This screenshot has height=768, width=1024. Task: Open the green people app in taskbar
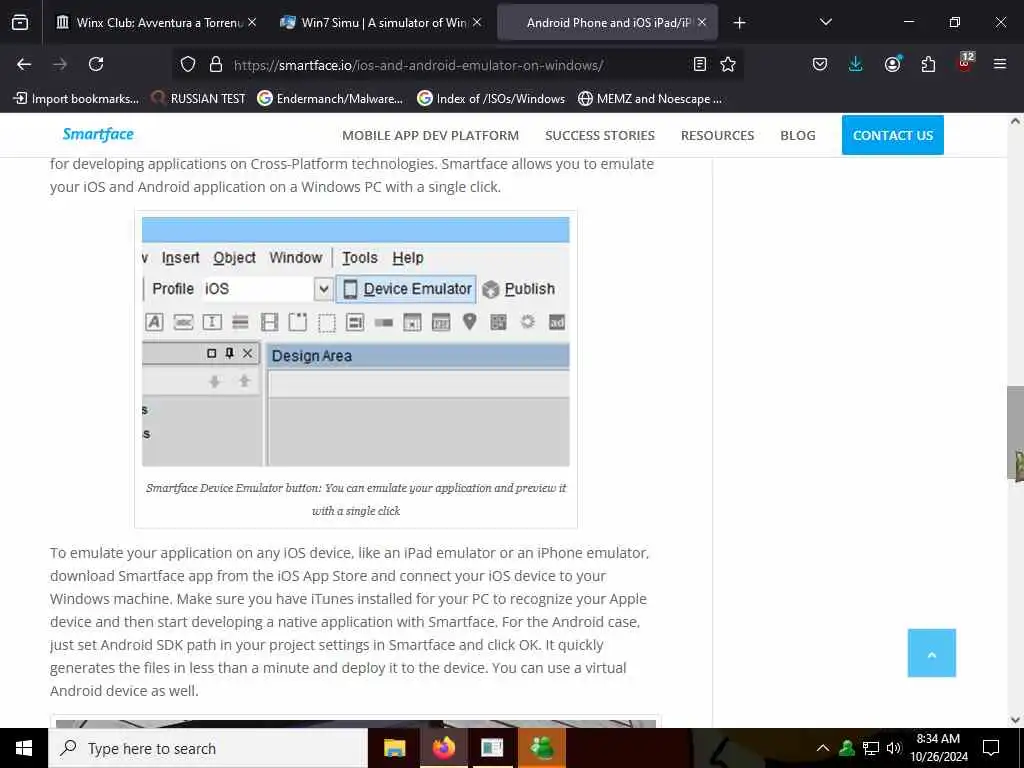point(541,748)
